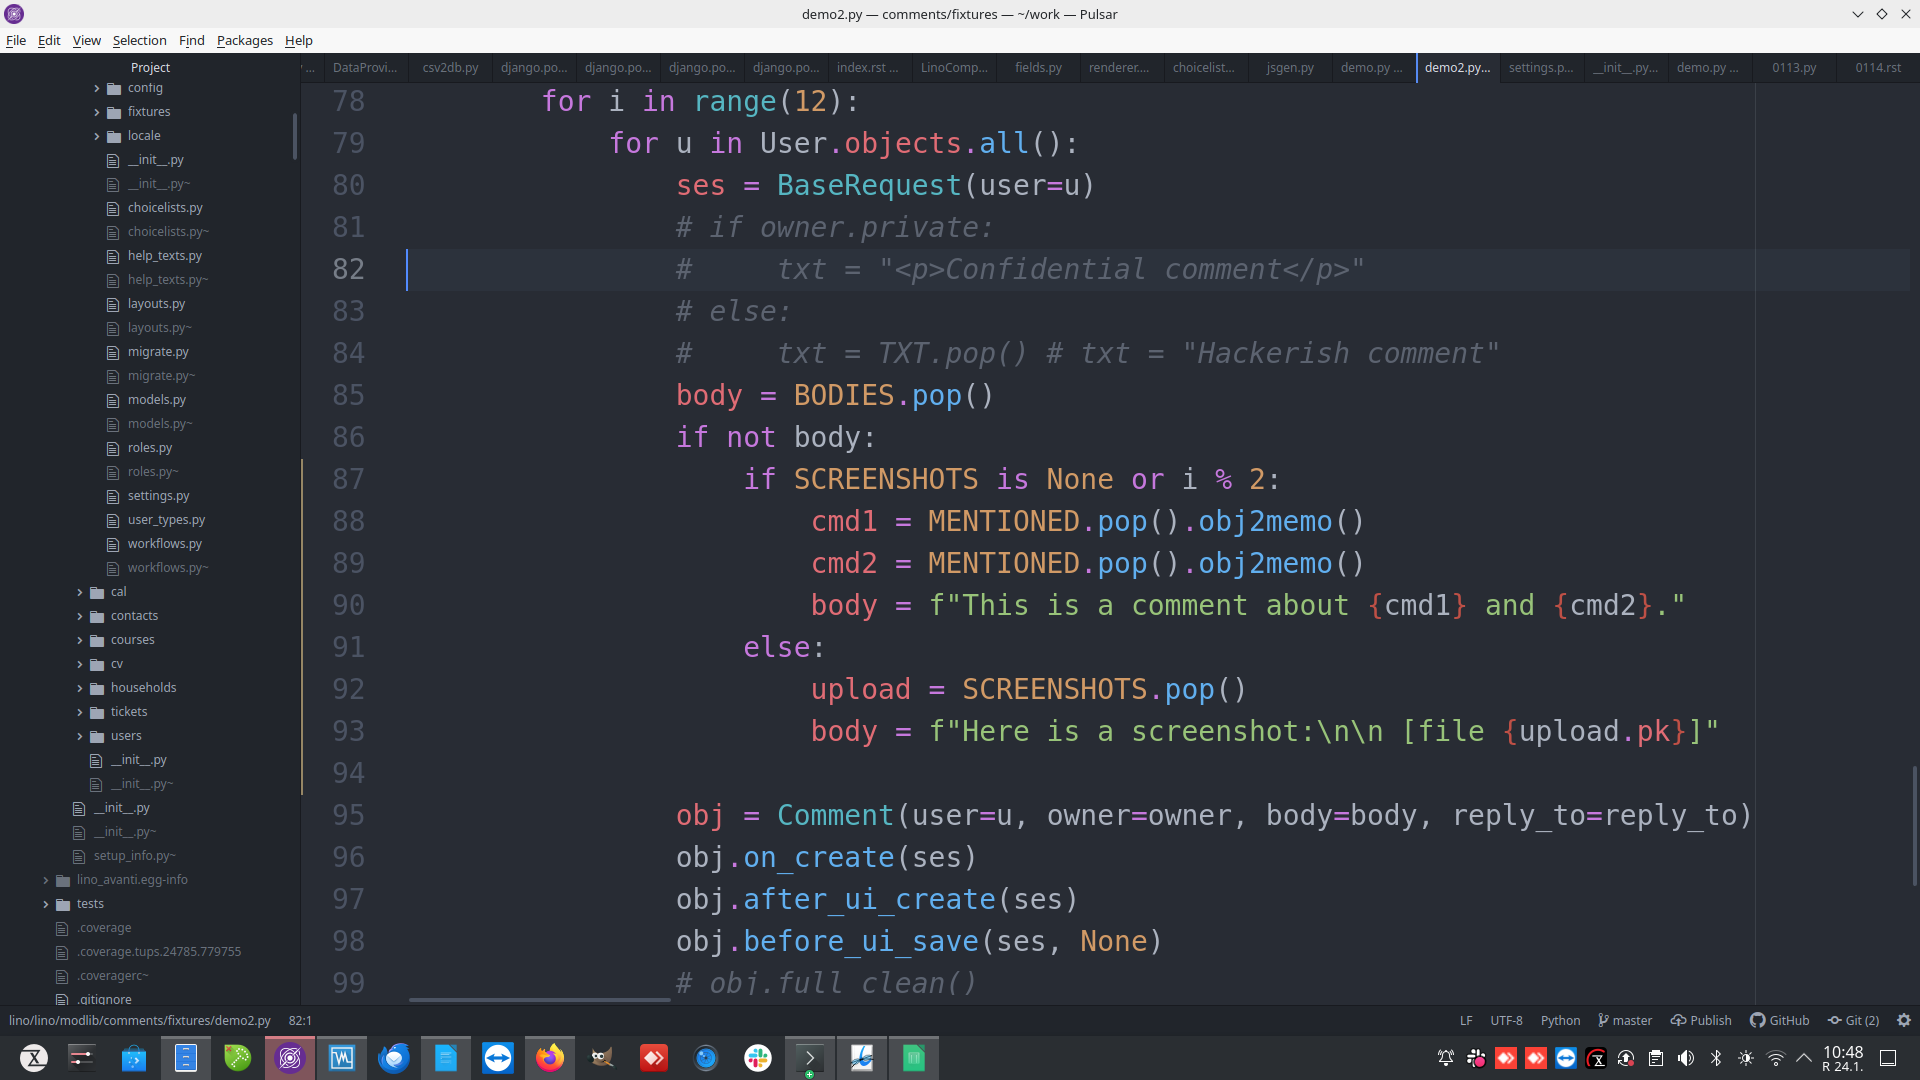Screen dimensions: 1920x1080
Task: Open models.py in the project tree
Action: 156,400
